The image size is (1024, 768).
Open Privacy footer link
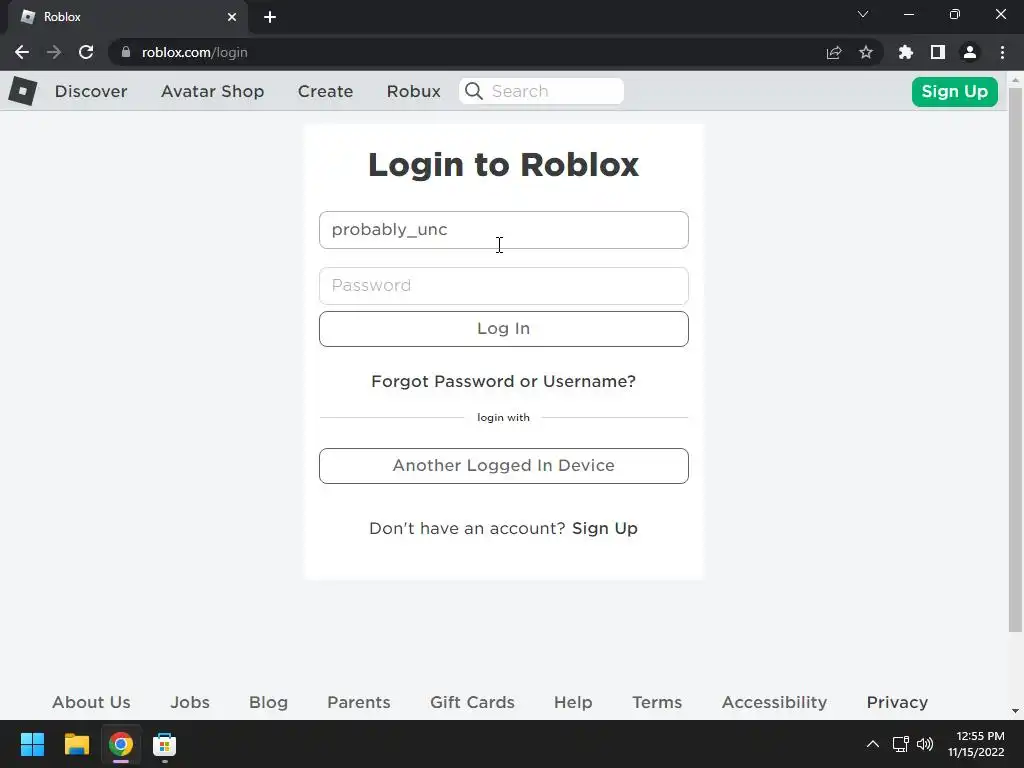tap(897, 702)
